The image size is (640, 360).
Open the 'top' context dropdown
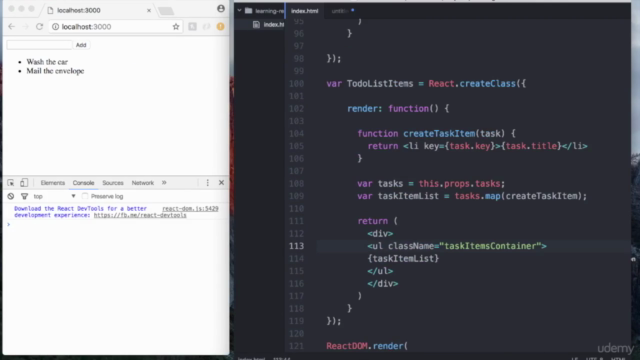pos(54,196)
